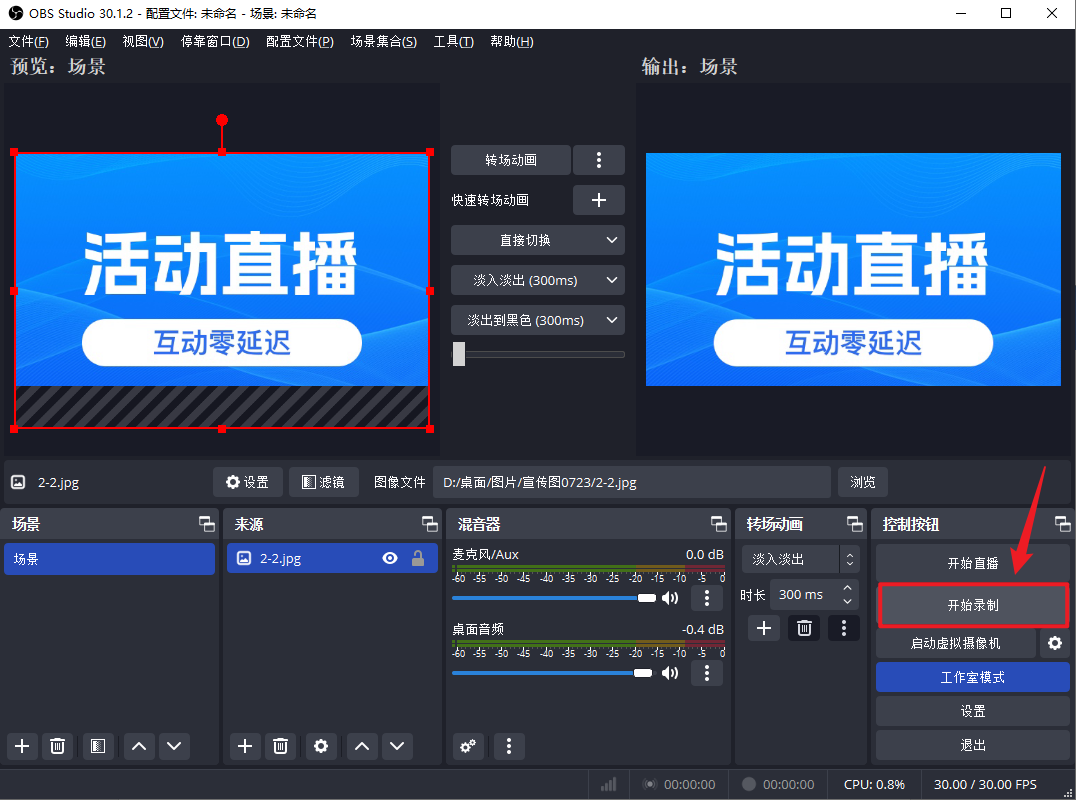Open the 场景集合(S) menu
This screenshot has height=800, width=1076.
(383, 41)
